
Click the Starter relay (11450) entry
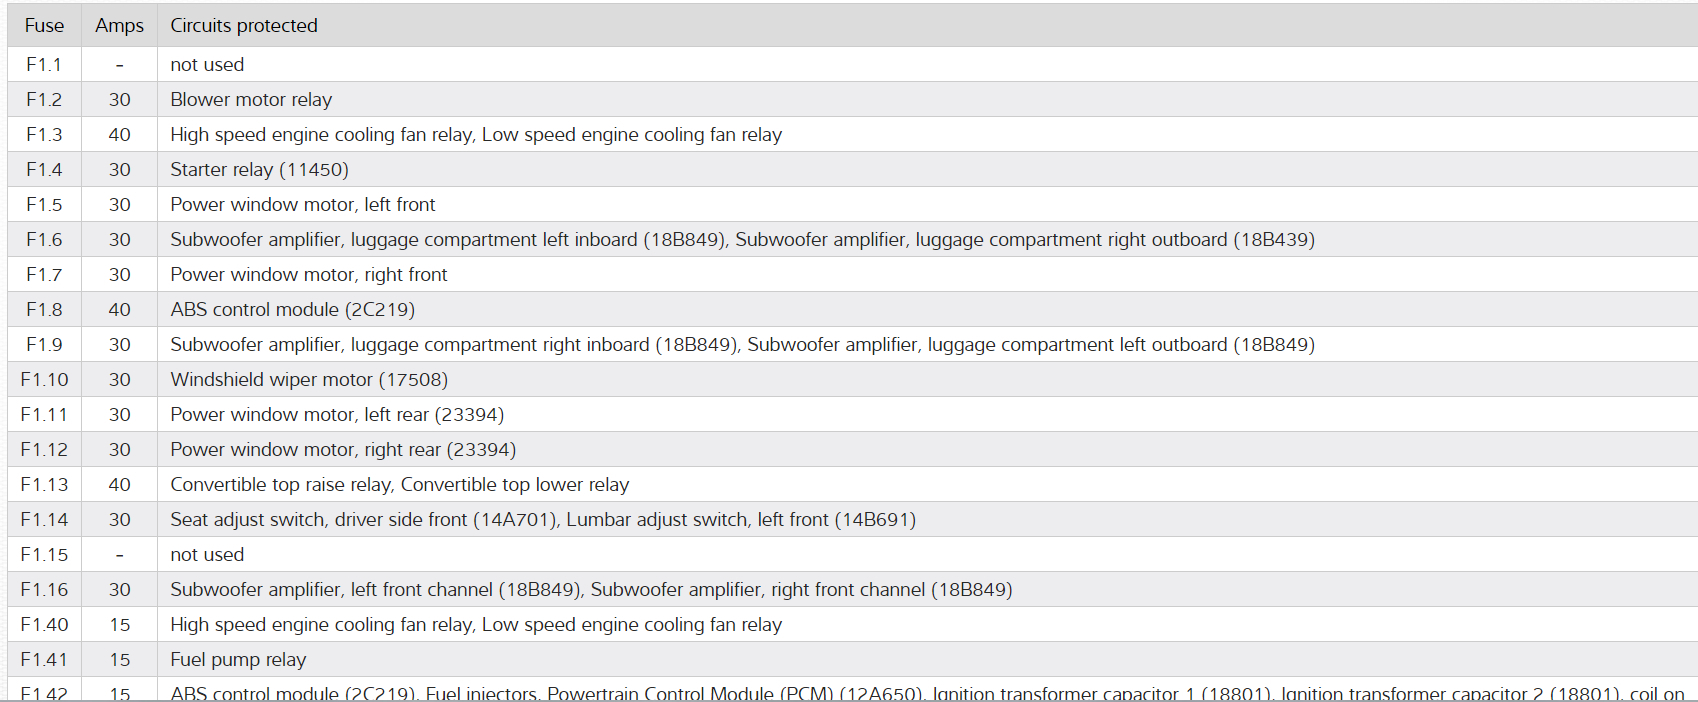tap(259, 170)
